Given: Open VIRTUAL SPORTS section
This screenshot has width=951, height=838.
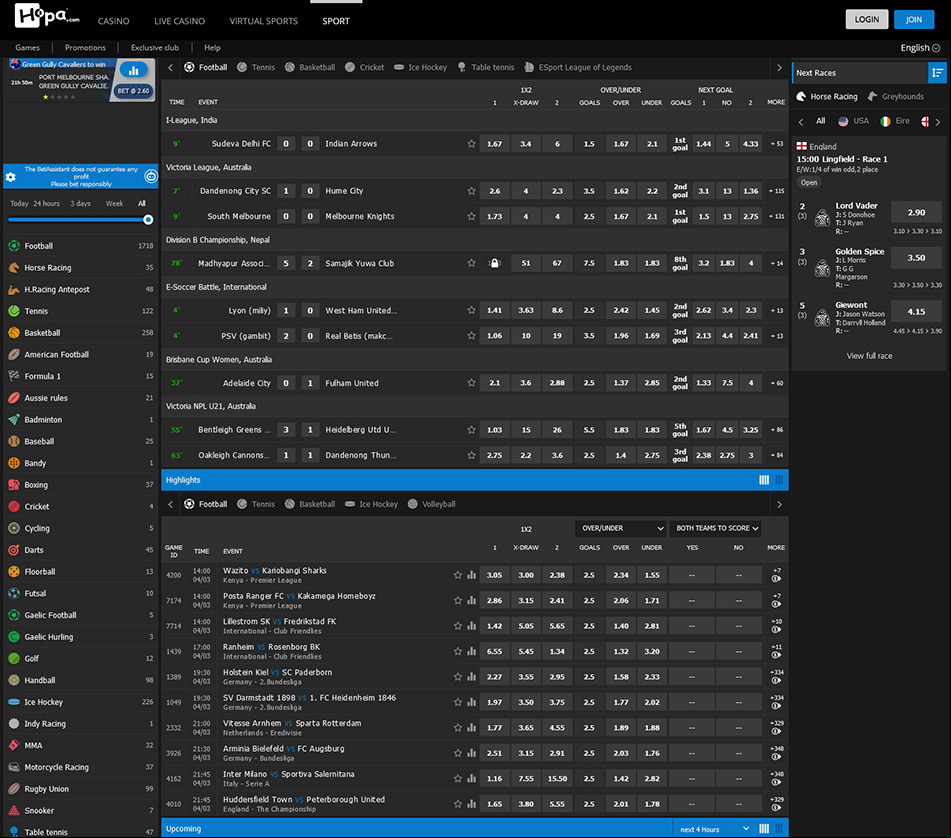Looking at the screenshot, I should point(264,21).
